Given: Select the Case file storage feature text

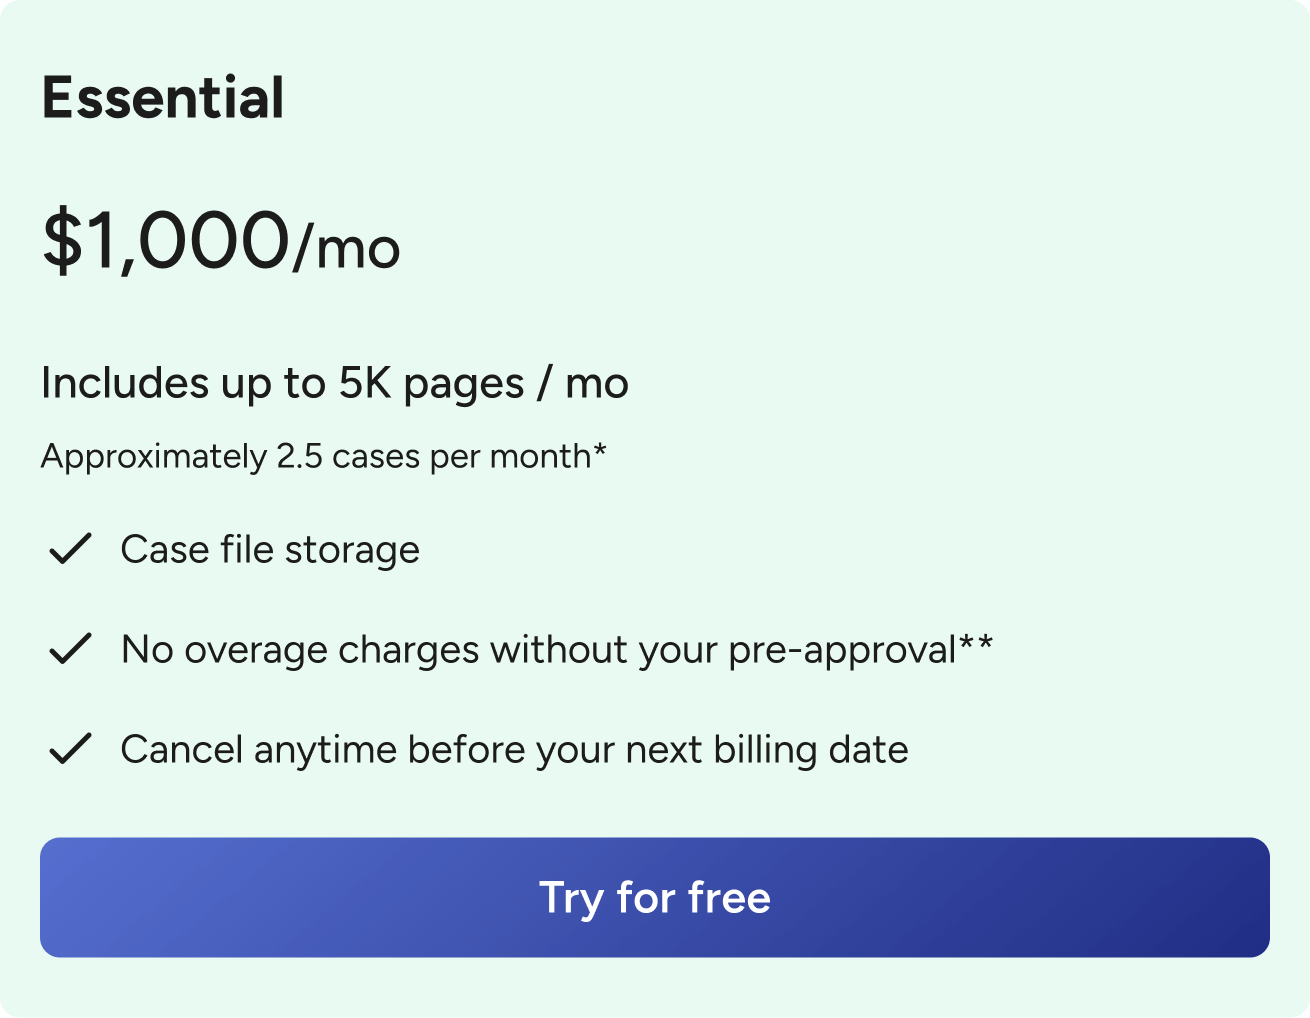Looking at the screenshot, I should (270, 550).
